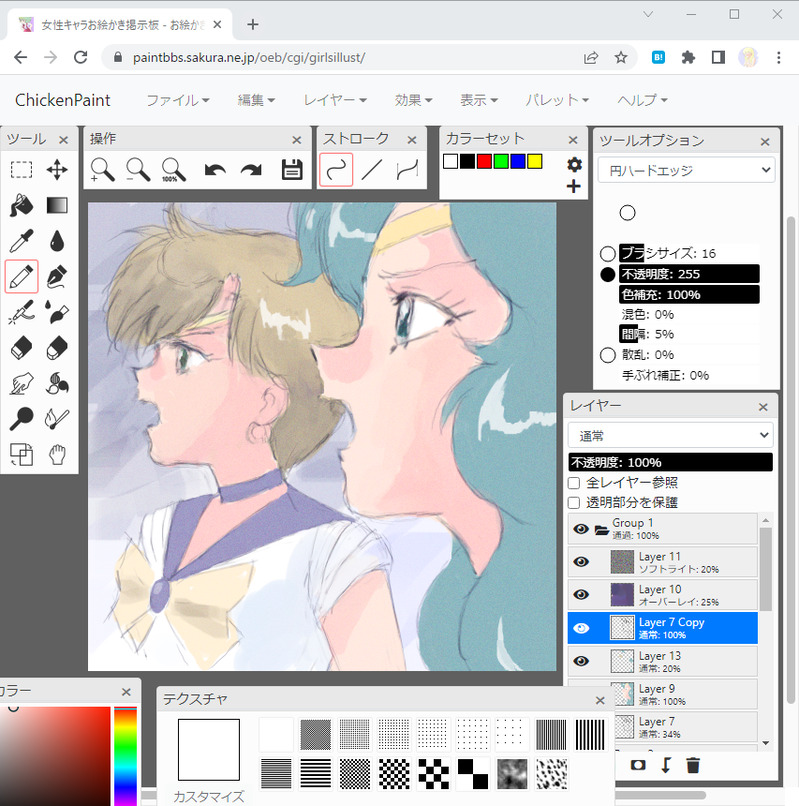
Task: Reload the browser page
Action: pyautogui.click(x=81, y=57)
